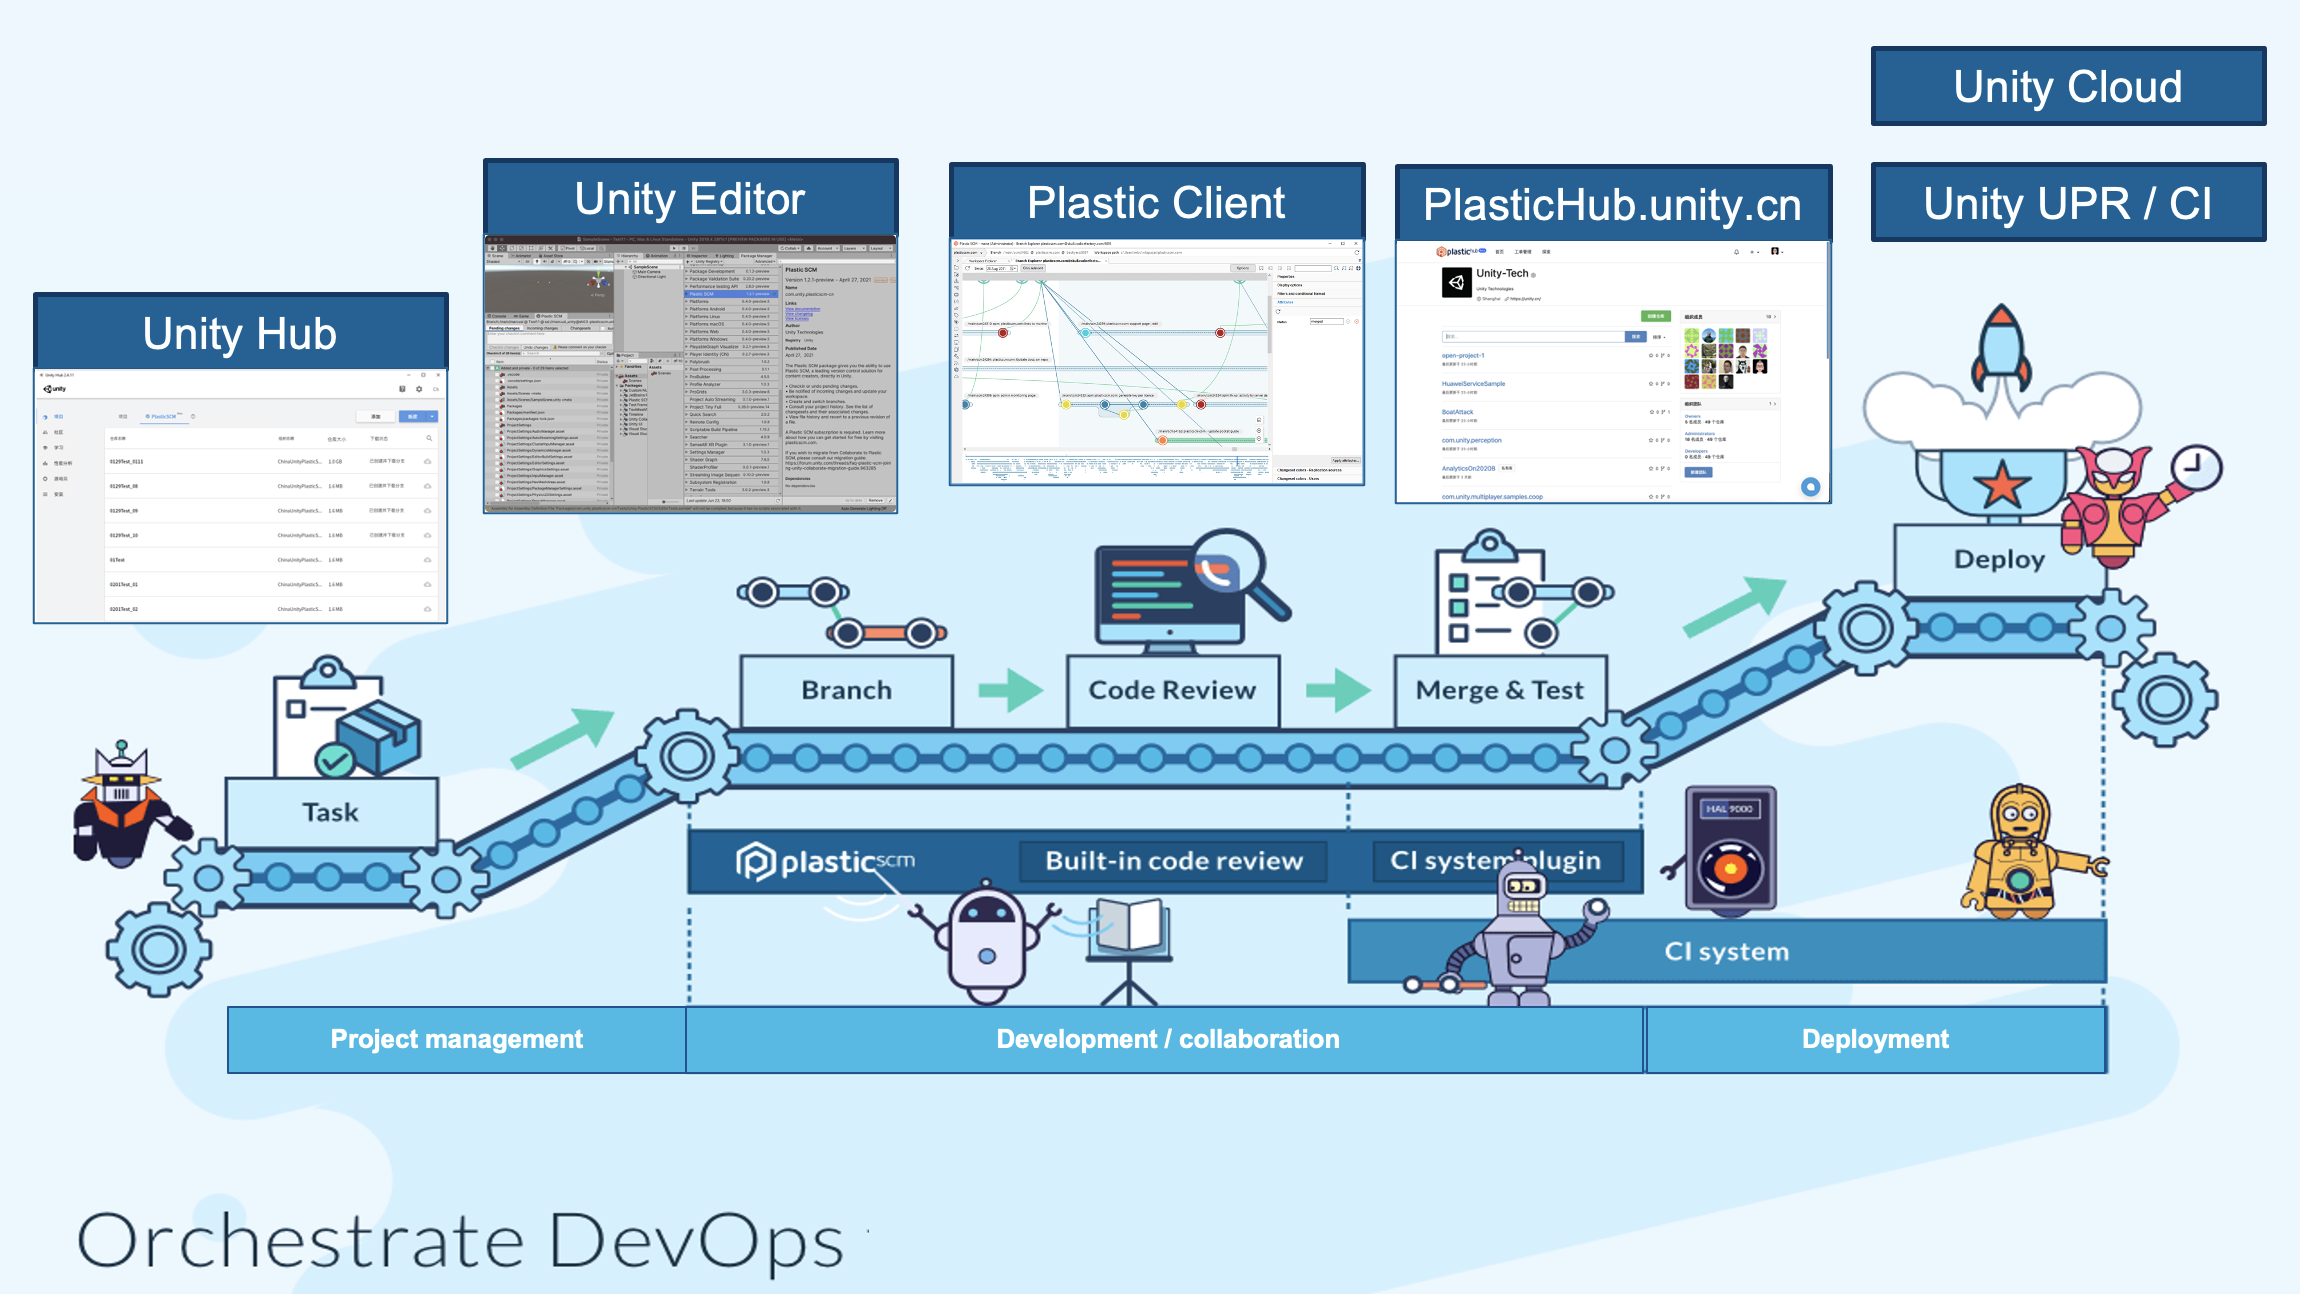Click notification bell in PlasticHub header
The width and height of the screenshot is (2300, 1294).
pos(1736,252)
